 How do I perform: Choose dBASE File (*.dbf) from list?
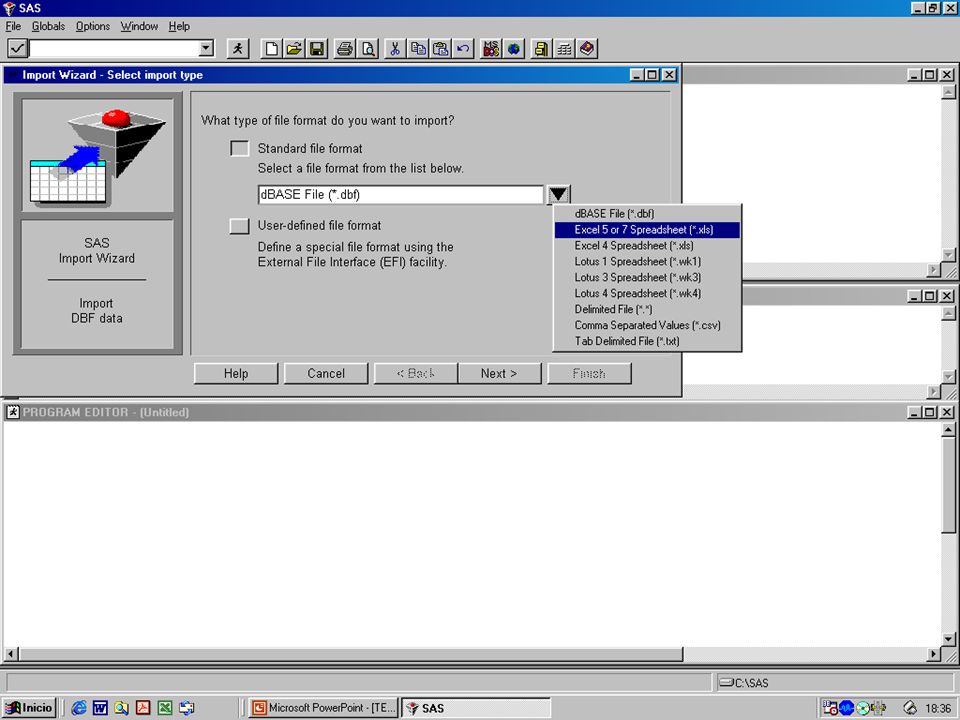pyautogui.click(x=647, y=214)
